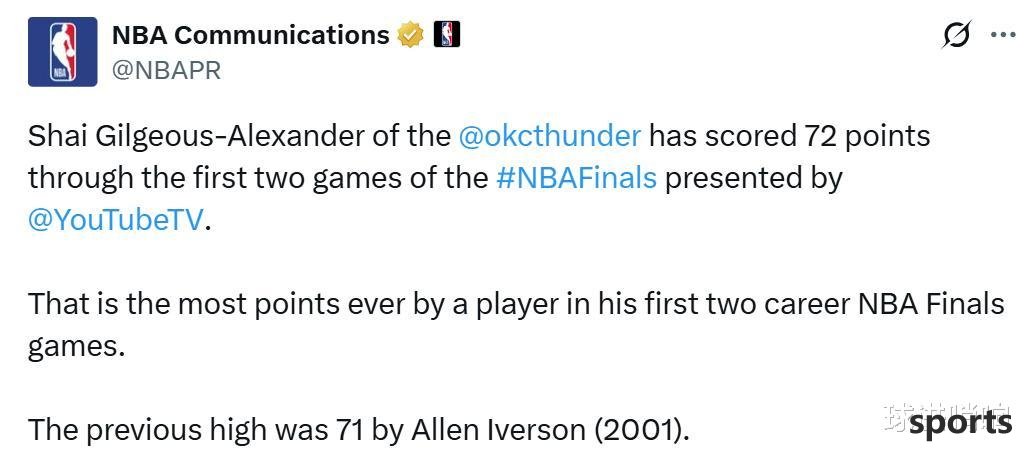This screenshot has width=1027, height=454.
Task: Open the NBA Communications display name
Action: (x=251, y=35)
